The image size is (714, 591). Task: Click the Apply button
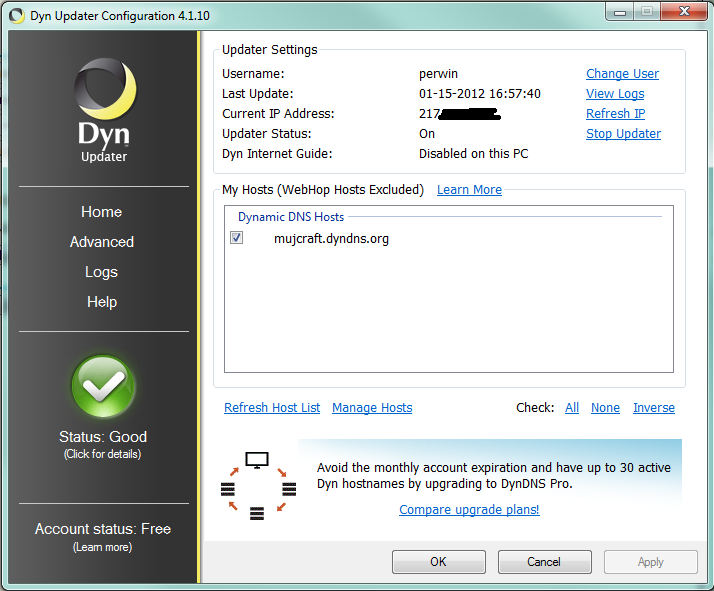[x=651, y=562]
